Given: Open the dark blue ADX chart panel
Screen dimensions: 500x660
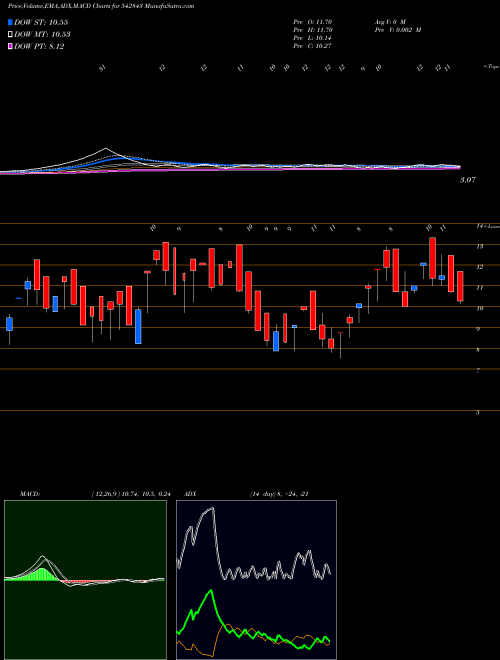Looking at the screenshot, I should (x=256, y=580).
